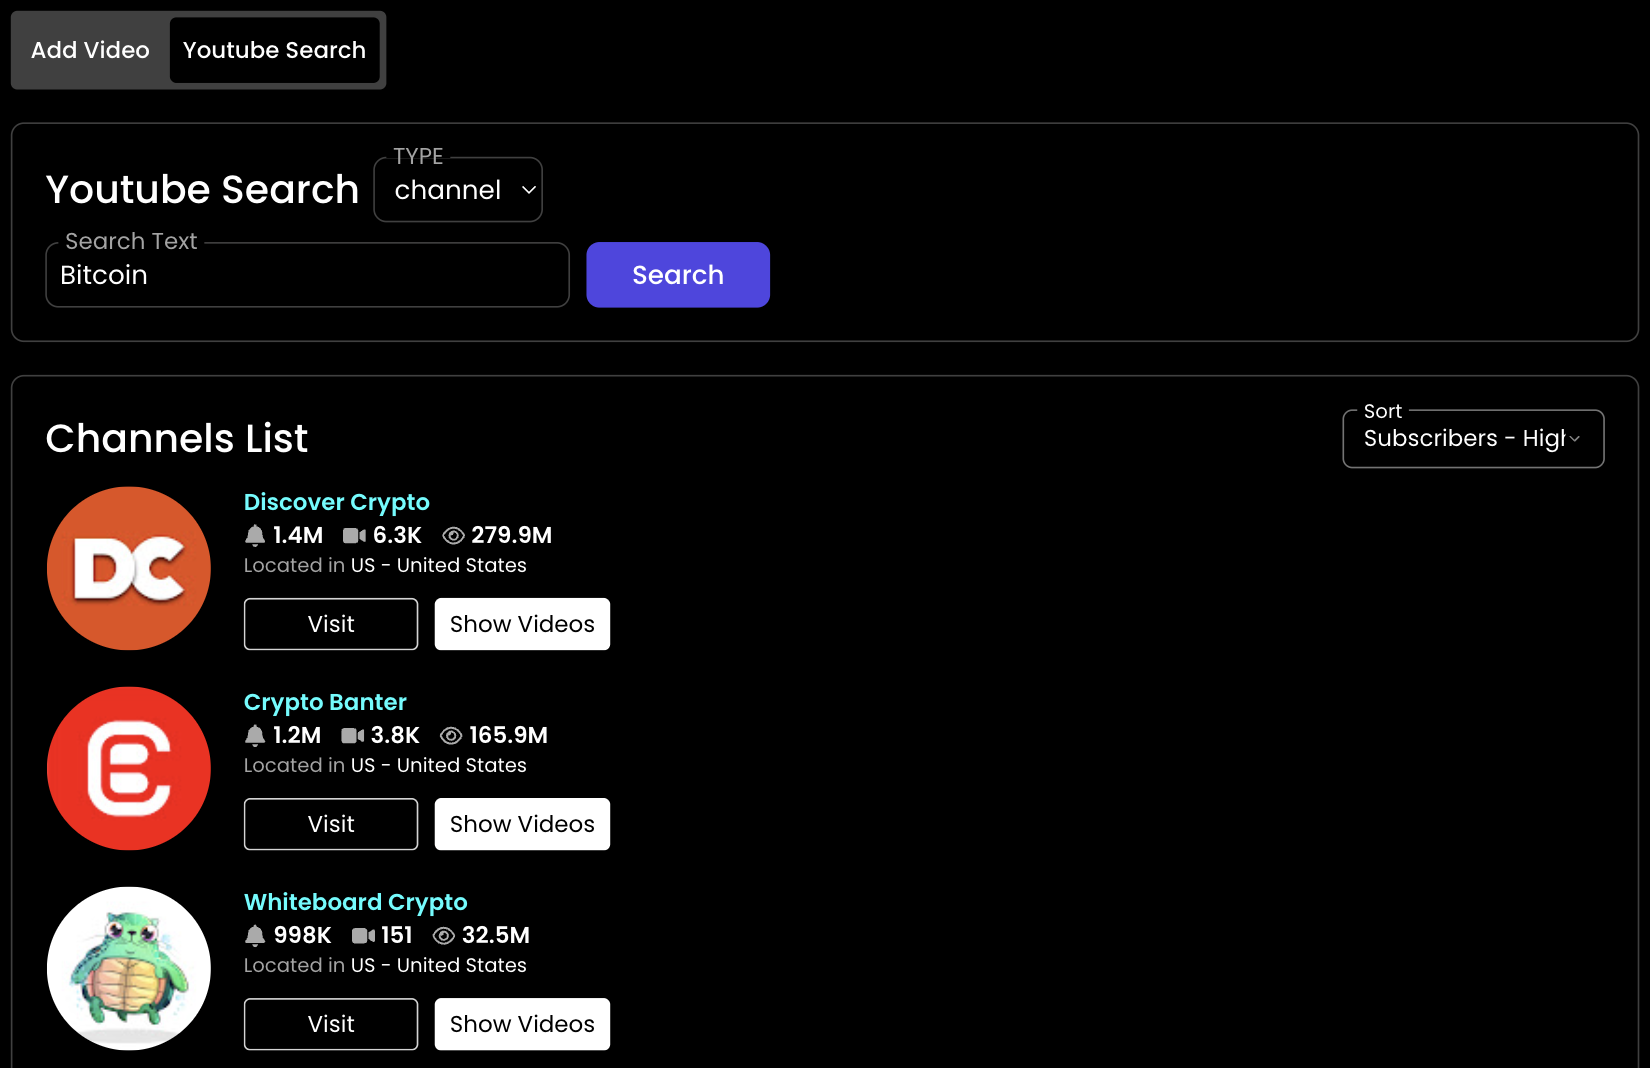
Task: Open the Whiteboard Crypto title link
Action: click(356, 902)
